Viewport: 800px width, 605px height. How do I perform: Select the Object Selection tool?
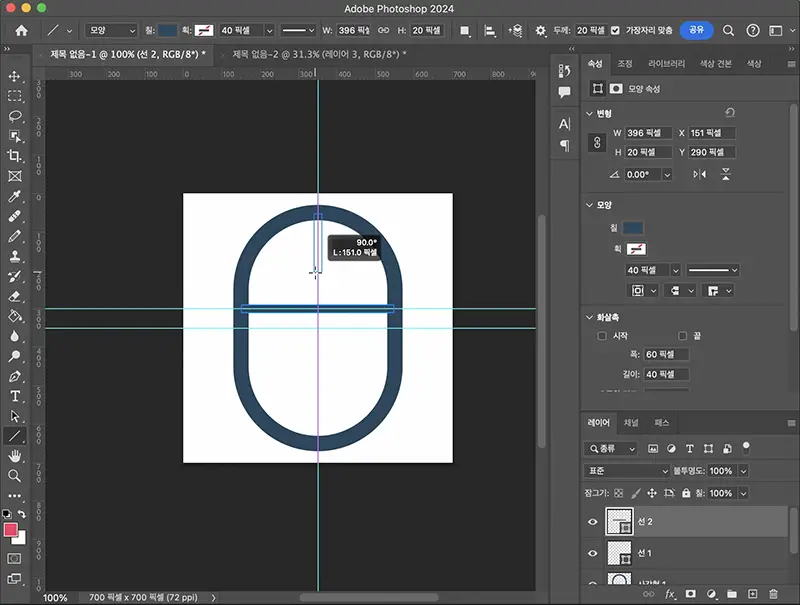tap(14, 136)
